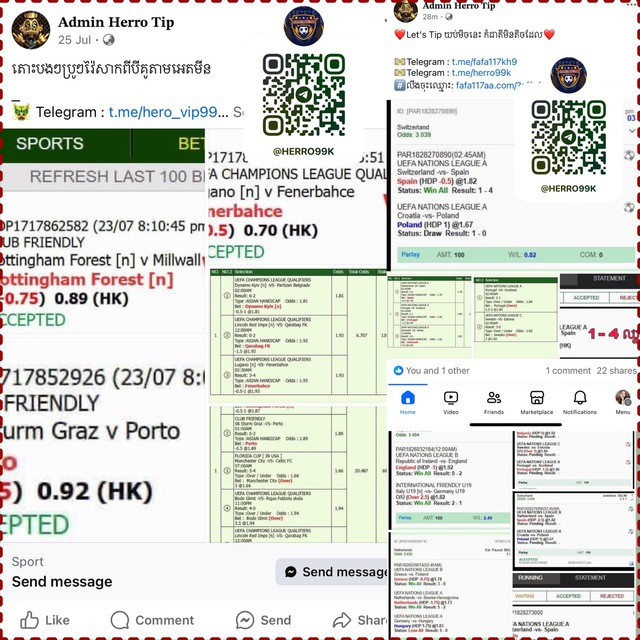This screenshot has height=640, width=640.
Task: Select the RUNNING tab in bottom bet panel
Action: pos(530,578)
